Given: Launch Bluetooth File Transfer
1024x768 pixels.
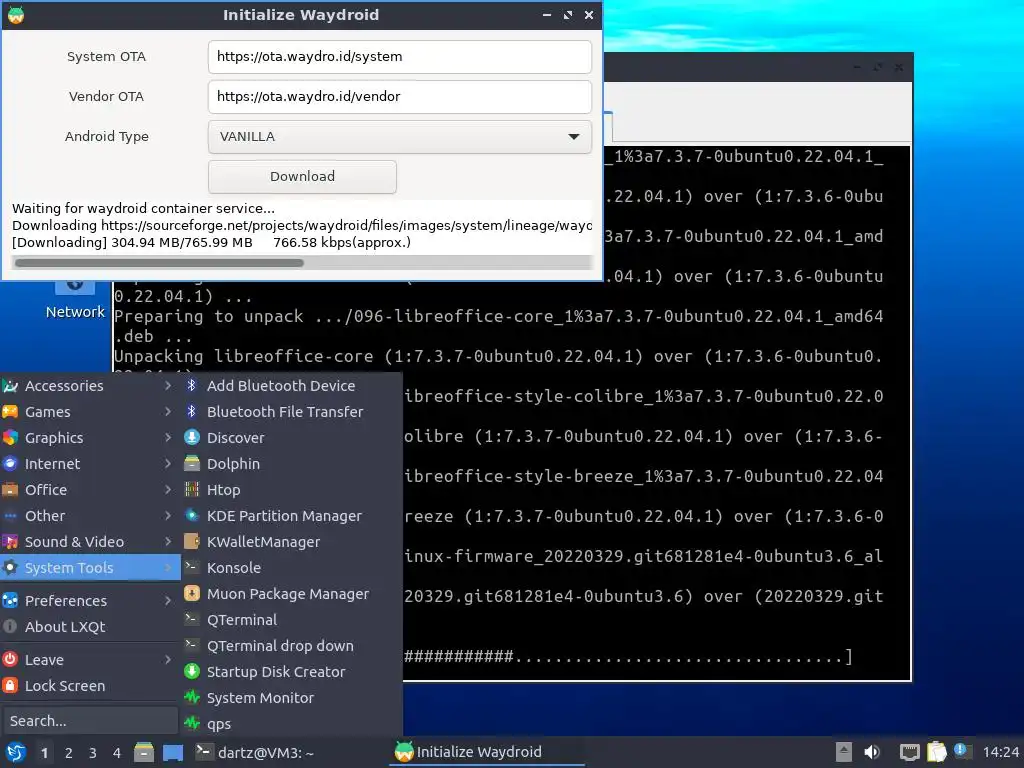Looking at the screenshot, I should (x=291, y=412).
